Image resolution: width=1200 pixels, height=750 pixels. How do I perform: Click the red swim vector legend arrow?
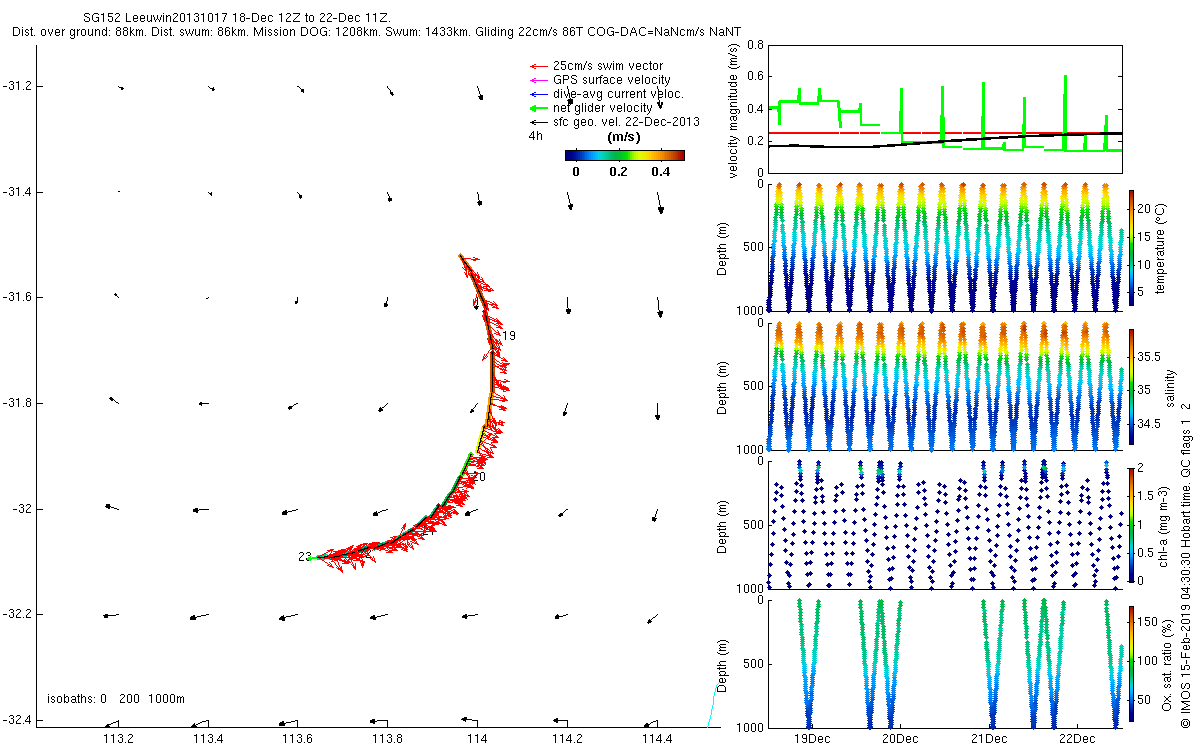(x=539, y=66)
